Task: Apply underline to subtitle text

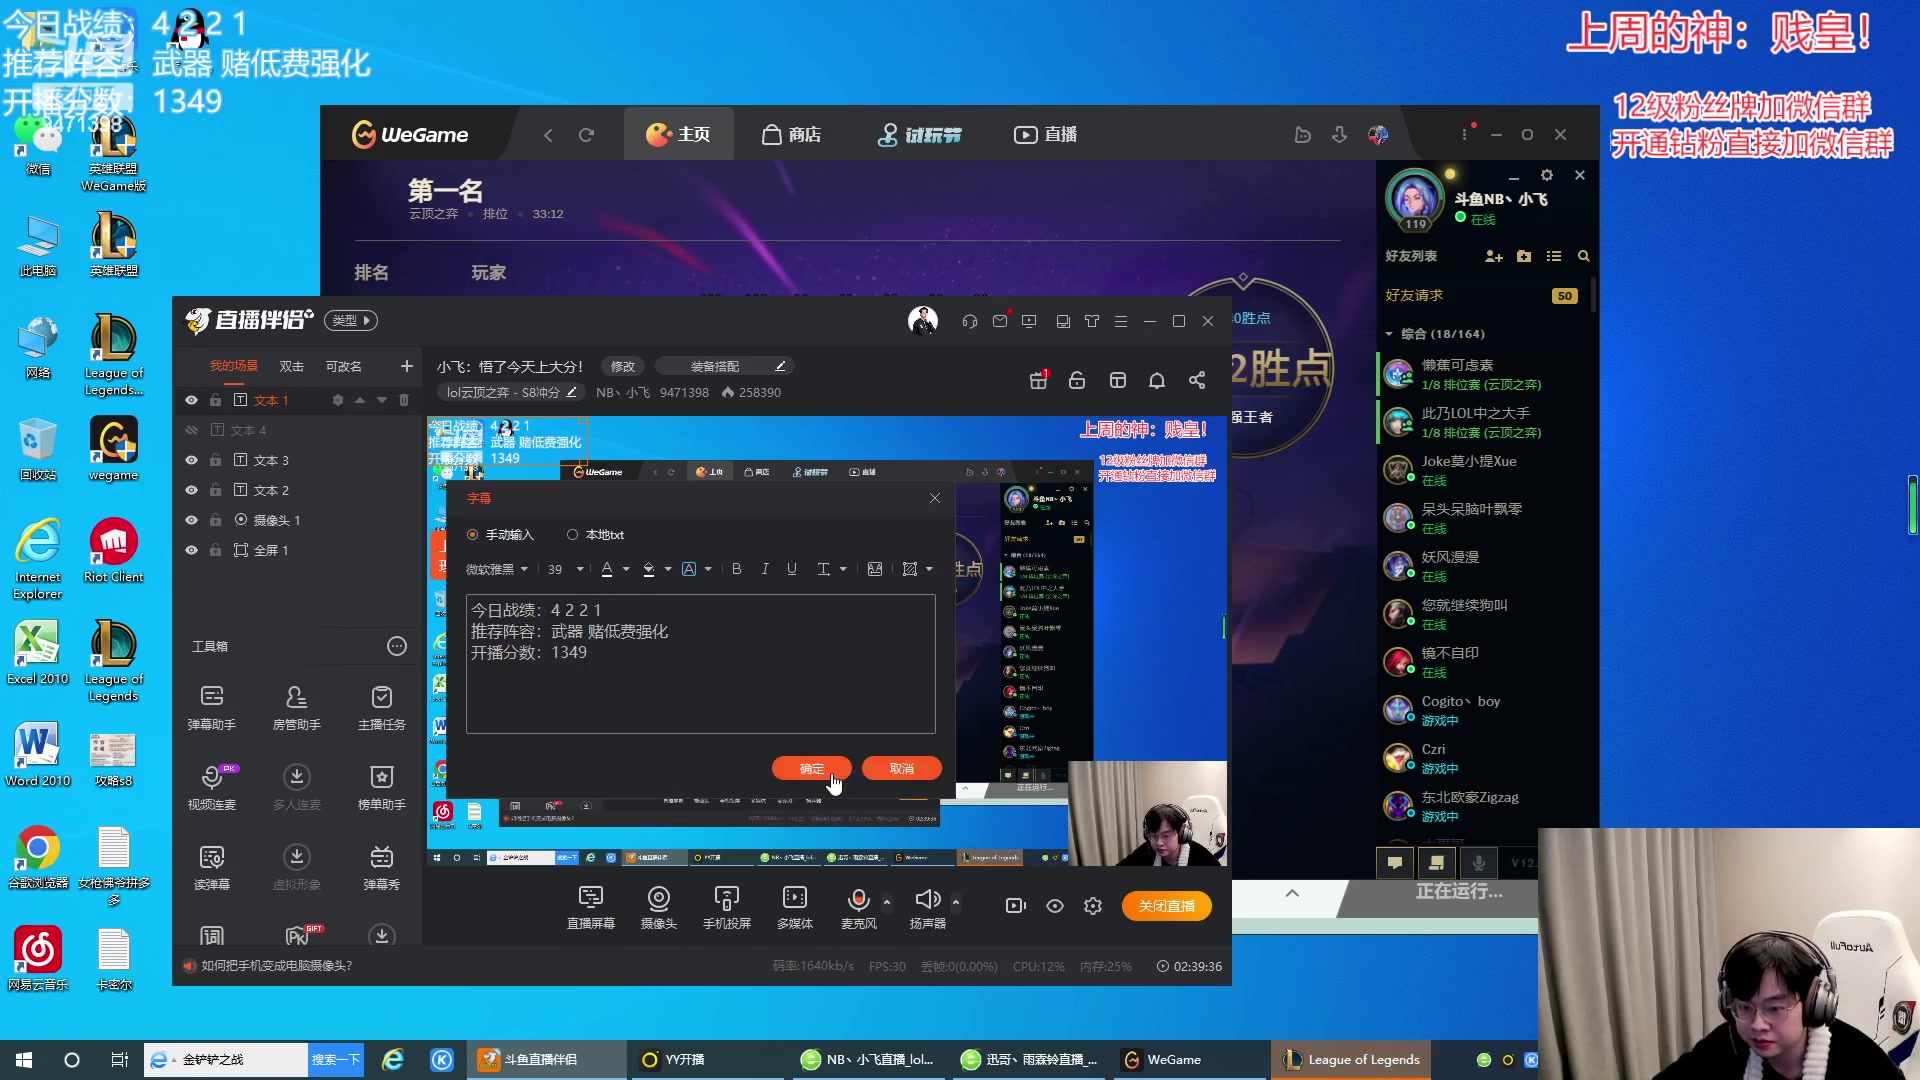Action: [x=792, y=569]
